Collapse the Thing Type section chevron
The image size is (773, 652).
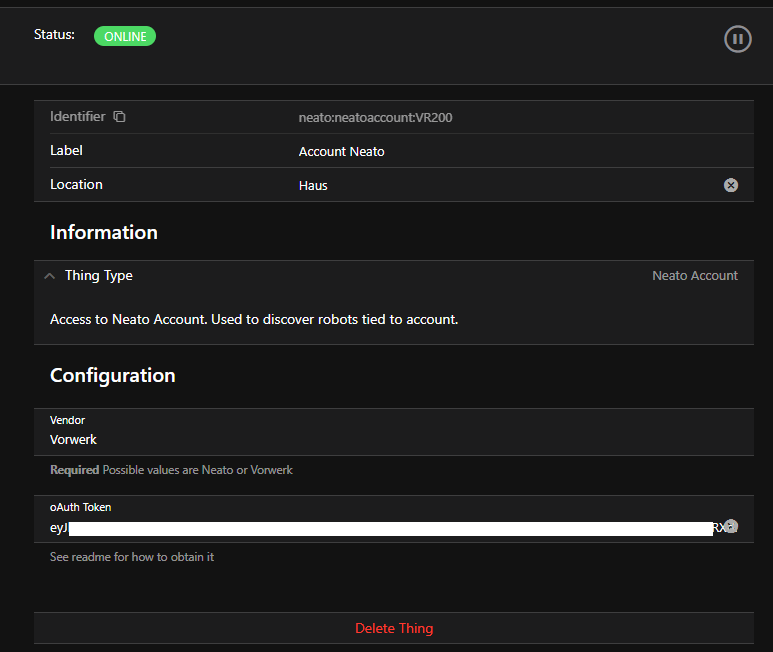point(50,276)
